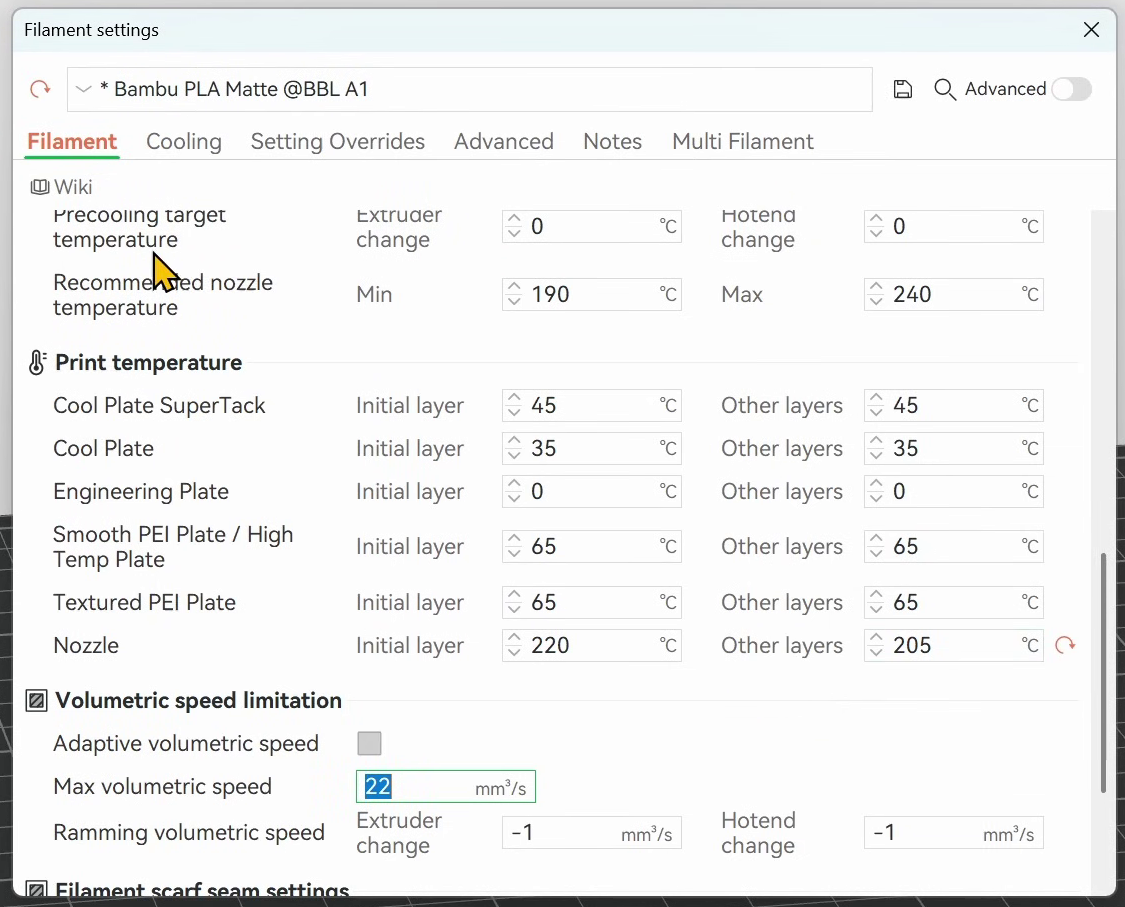This screenshot has width=1125, height=907.
Task: Open the Notes tab
Action: click(x=612, y=141)
